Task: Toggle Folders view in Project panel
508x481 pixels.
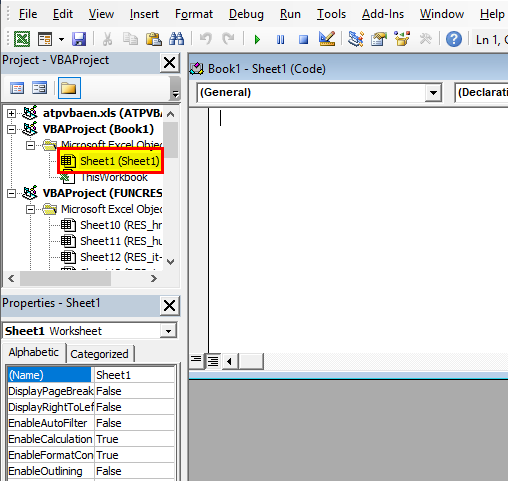Action: (x=69, y=88)
